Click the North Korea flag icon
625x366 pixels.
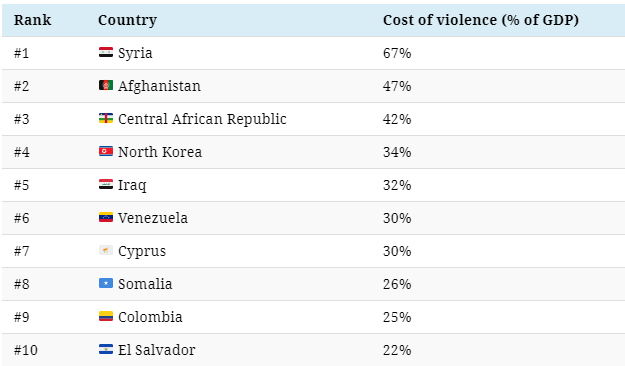pos(106,152)
